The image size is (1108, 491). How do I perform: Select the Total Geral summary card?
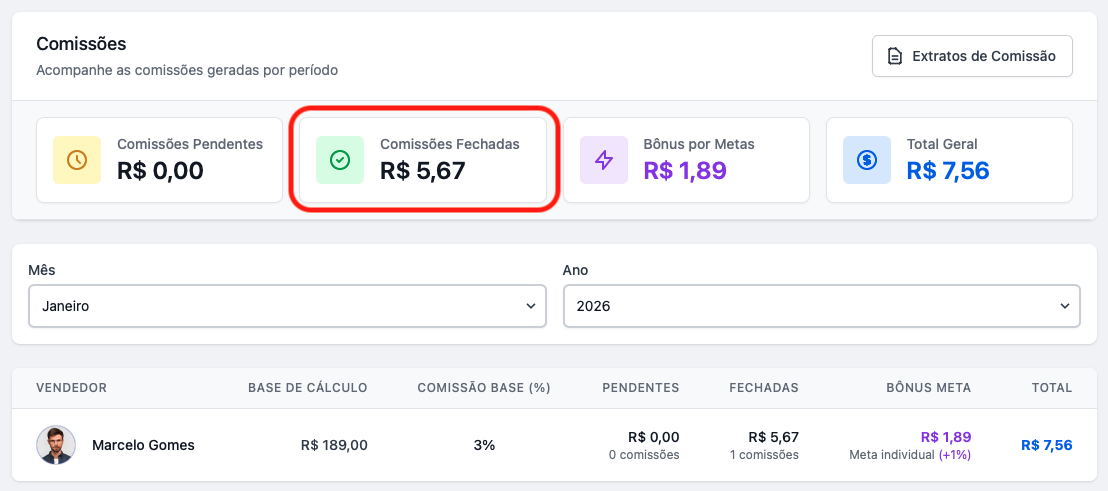[949, 160]
